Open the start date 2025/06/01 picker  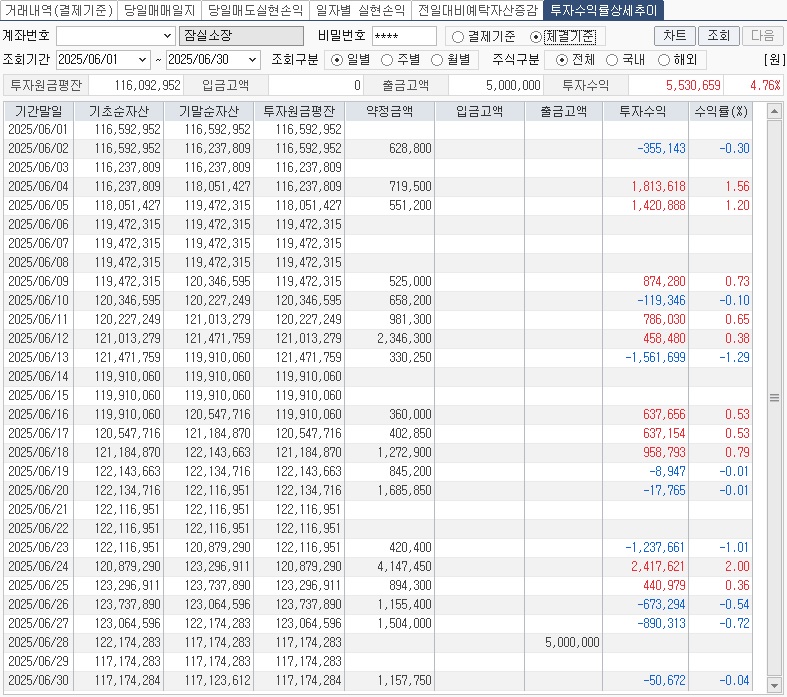point(141,60)
